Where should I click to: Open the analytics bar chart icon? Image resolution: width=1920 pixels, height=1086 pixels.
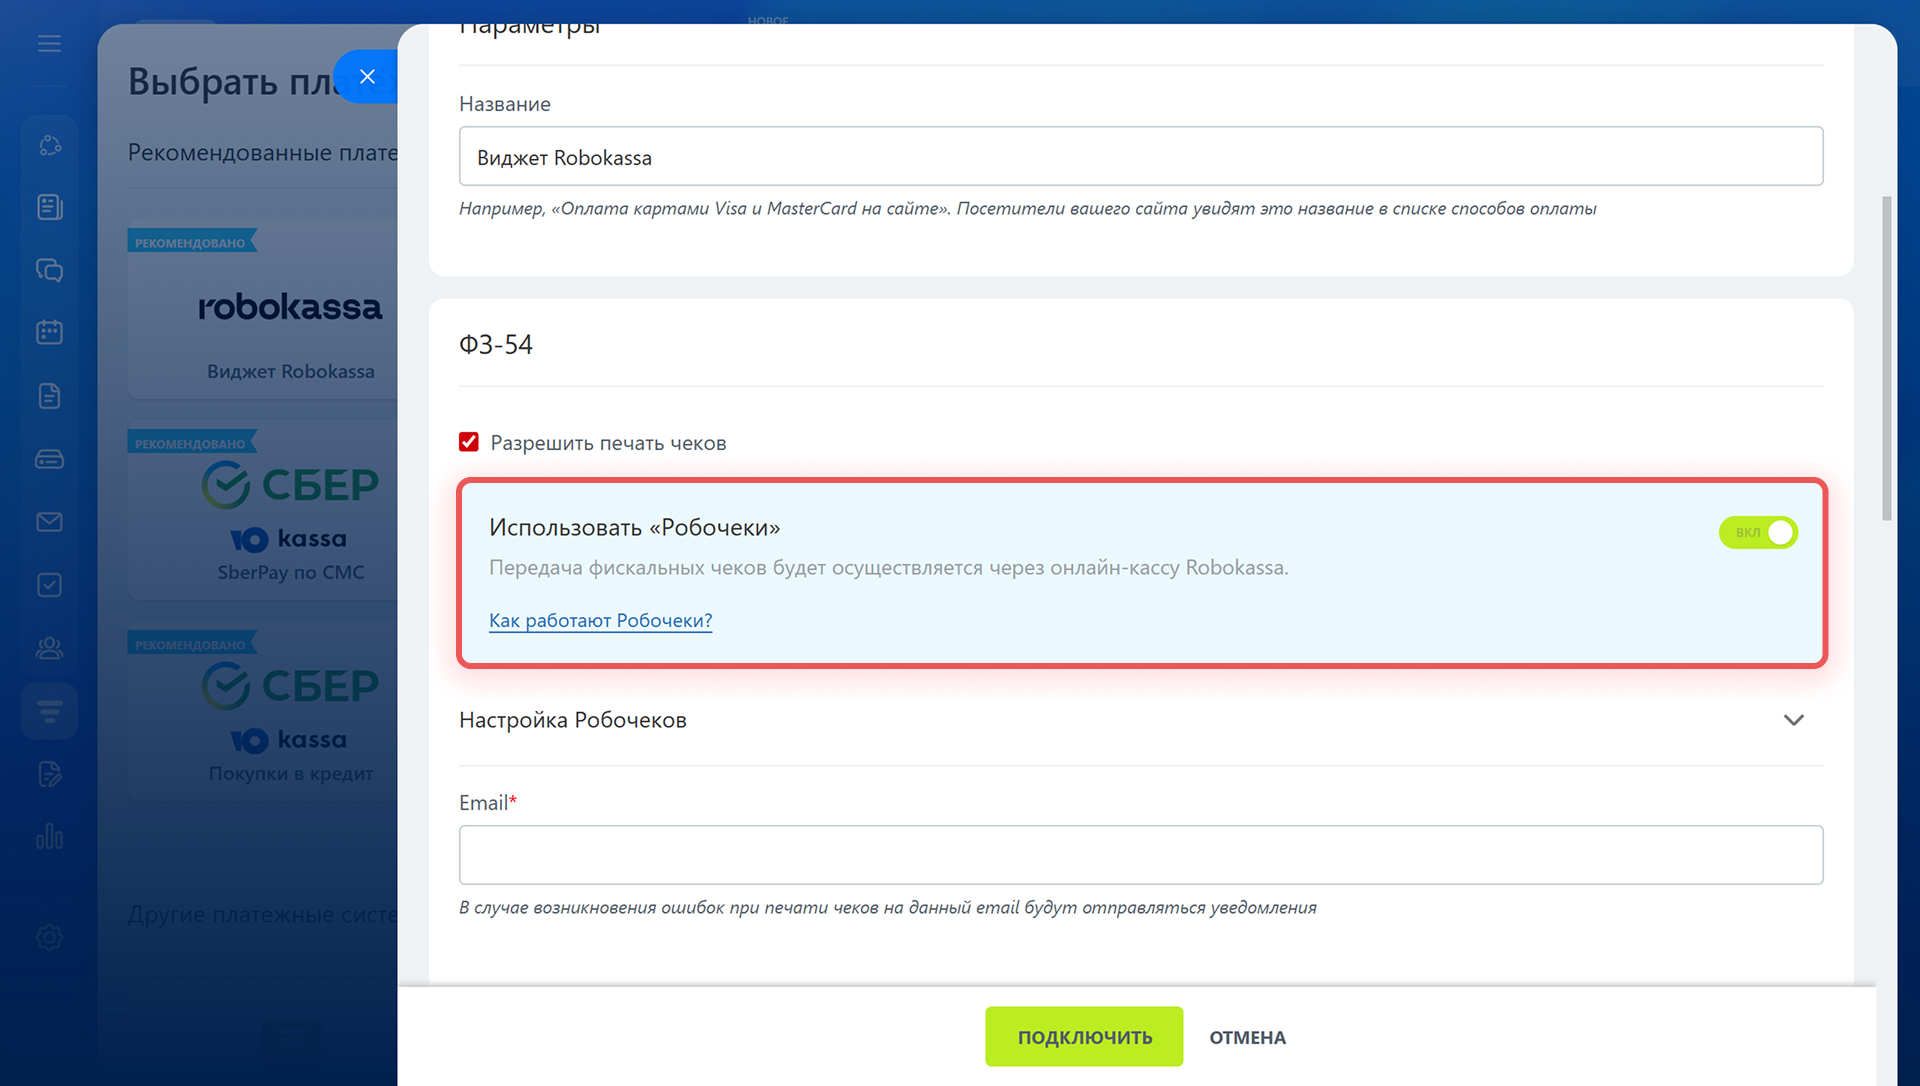pyautogui.click(x=49, y=836)
